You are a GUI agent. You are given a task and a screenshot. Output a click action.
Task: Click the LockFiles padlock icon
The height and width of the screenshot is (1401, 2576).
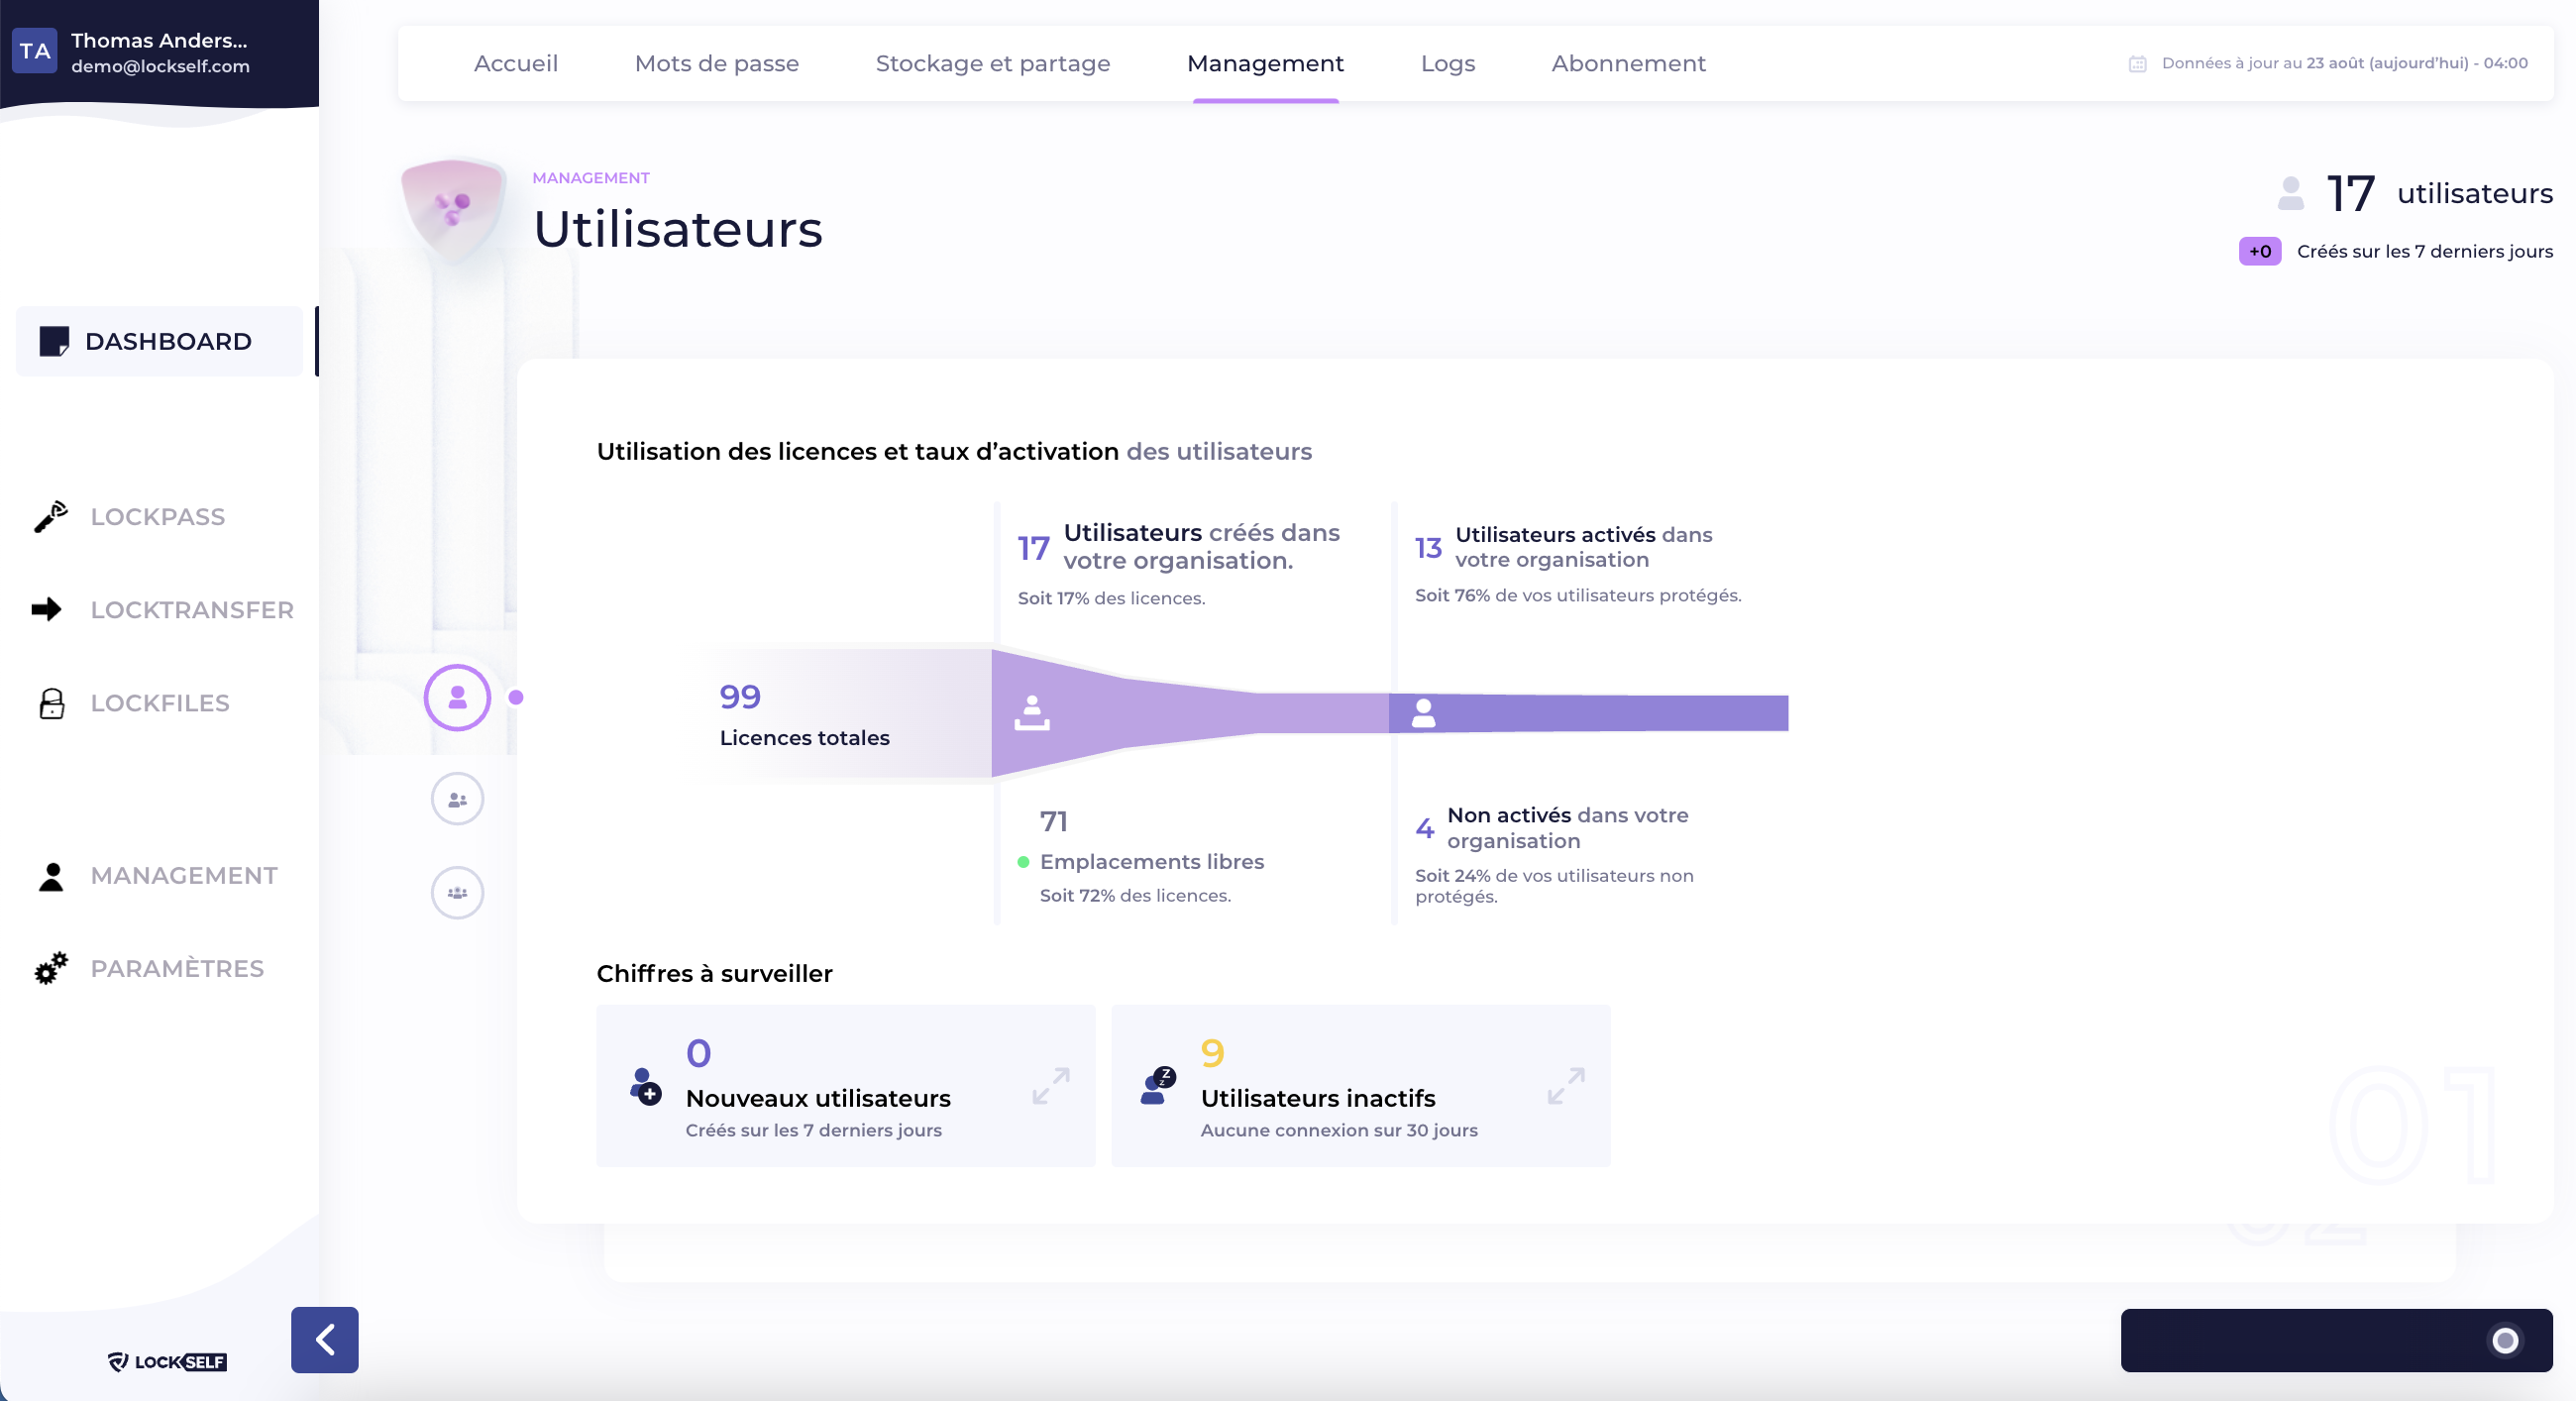(51, 703)
